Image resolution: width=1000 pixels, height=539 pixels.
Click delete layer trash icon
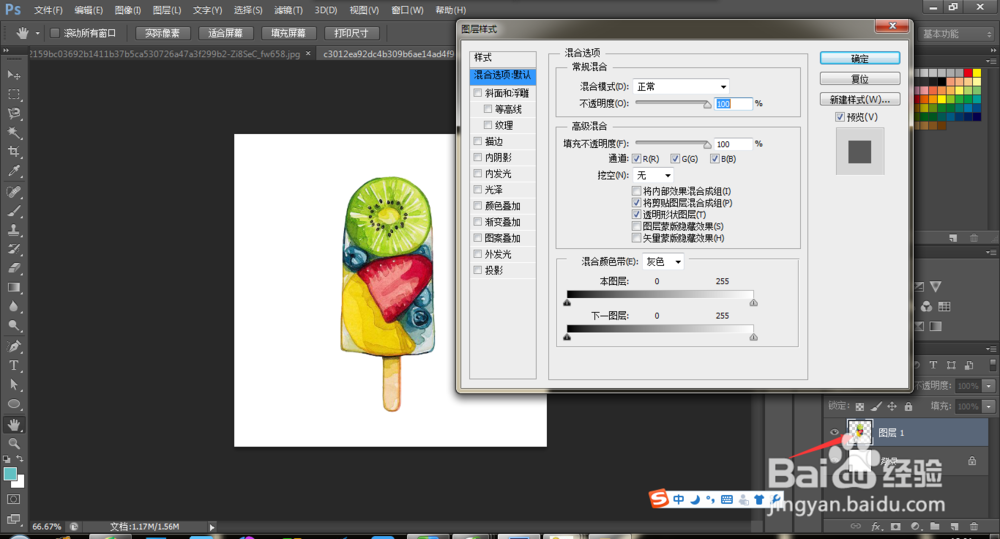pos(974,526)
